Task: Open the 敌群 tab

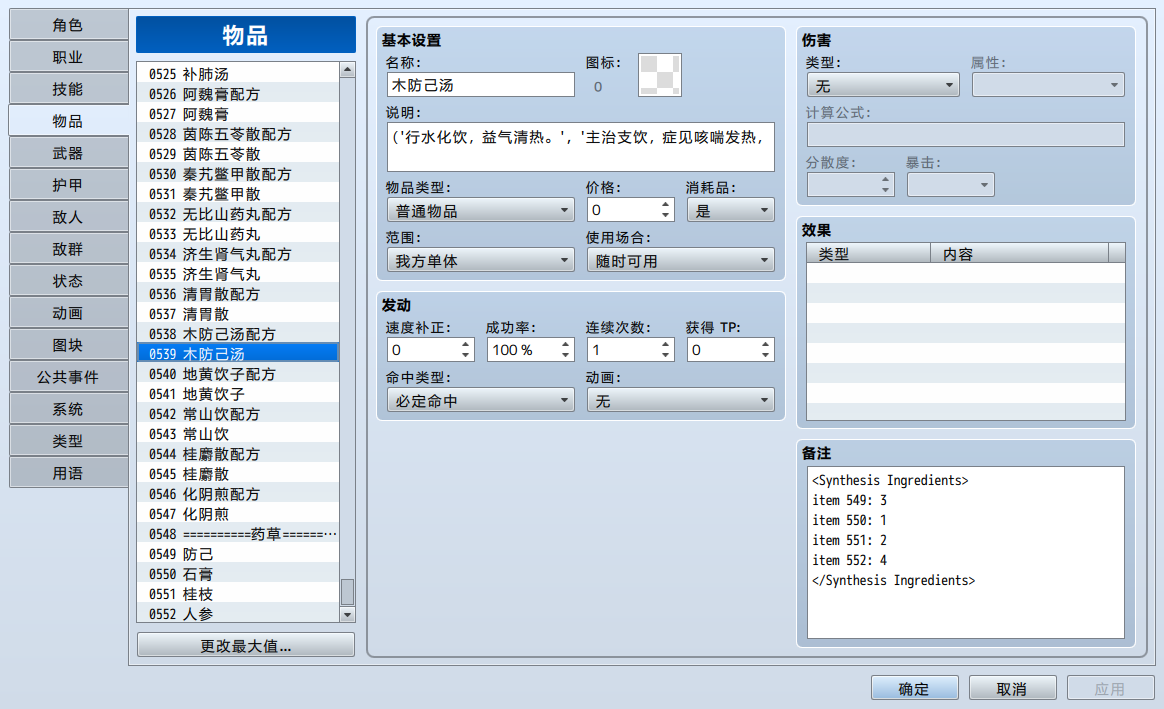Action: pyautogui.click(x=68, y=249)
